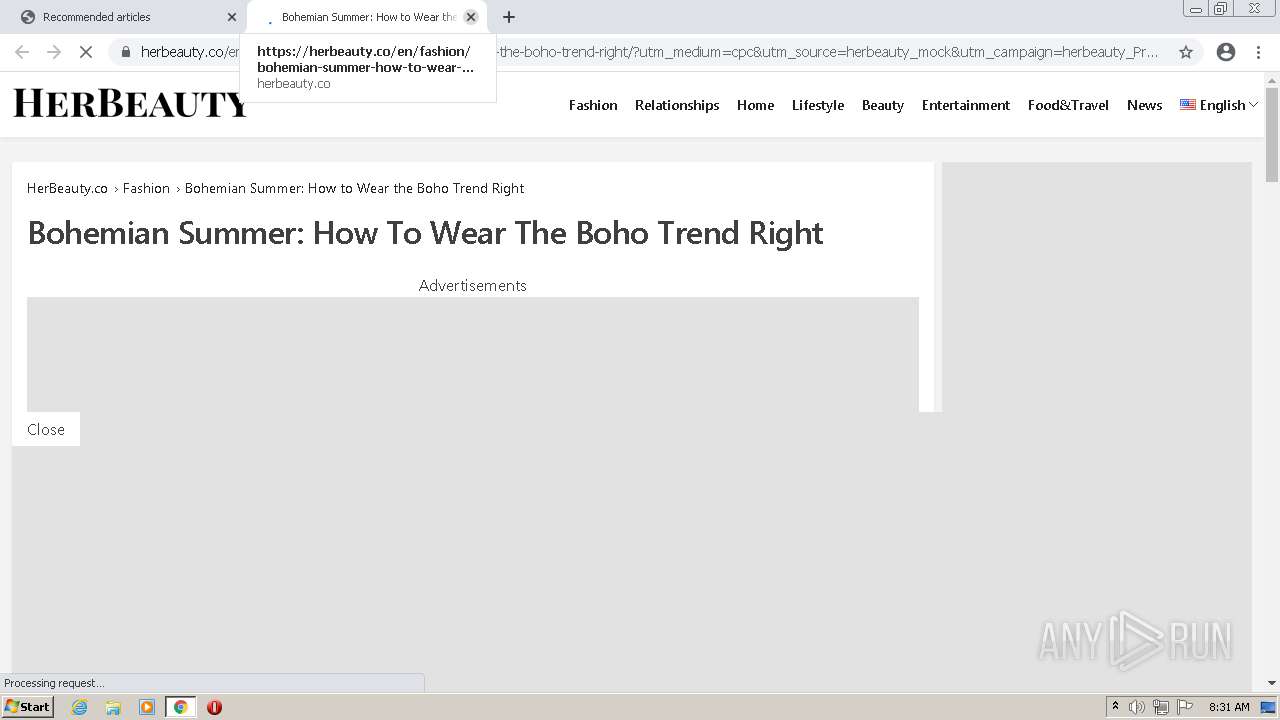Open the Lifestyle section

(818, 105)
